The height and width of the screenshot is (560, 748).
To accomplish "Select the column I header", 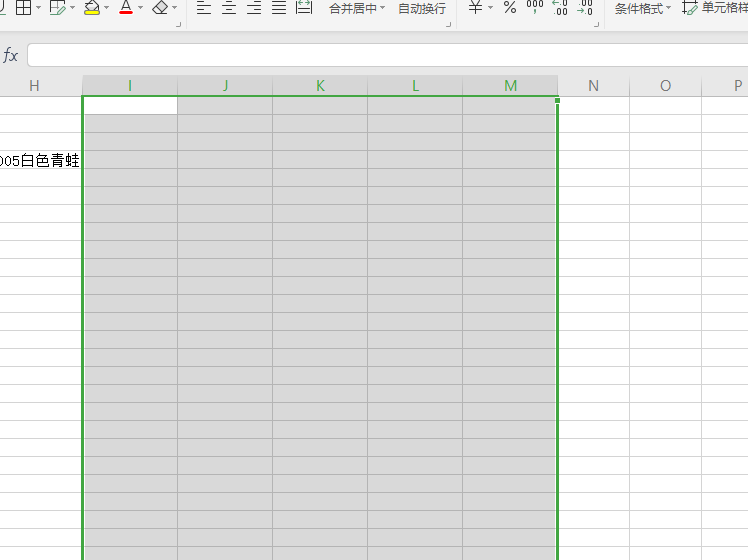I will pos(130,86).
